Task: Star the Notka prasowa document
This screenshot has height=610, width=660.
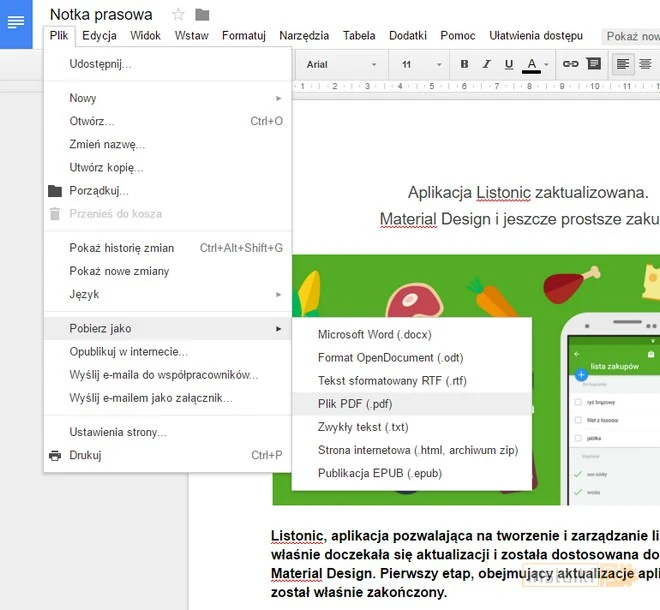Action: (178, 14)
